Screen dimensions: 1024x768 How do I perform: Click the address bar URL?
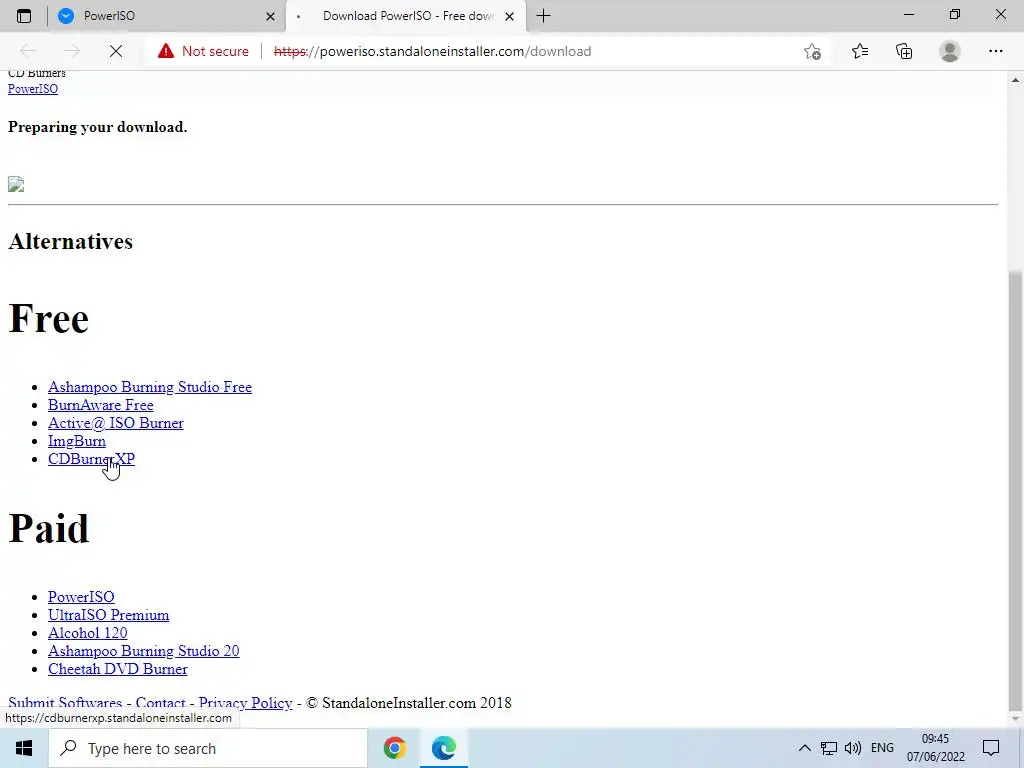click(432, 51)
